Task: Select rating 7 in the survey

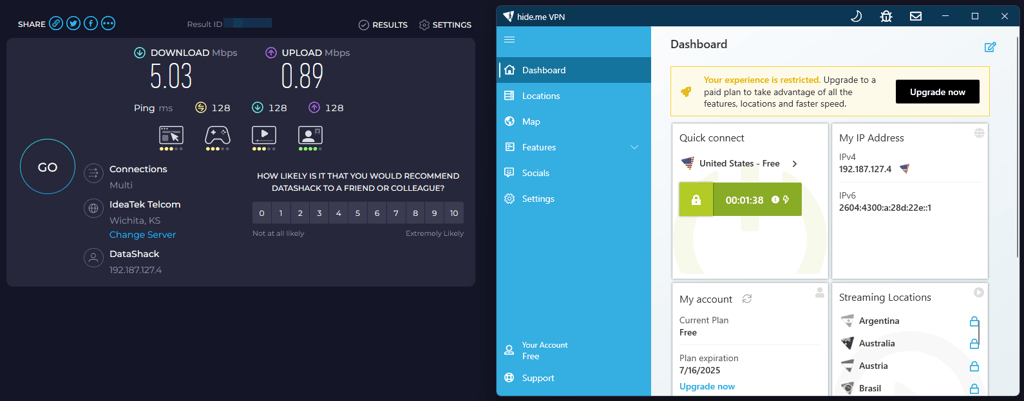Action: [396, 213]
